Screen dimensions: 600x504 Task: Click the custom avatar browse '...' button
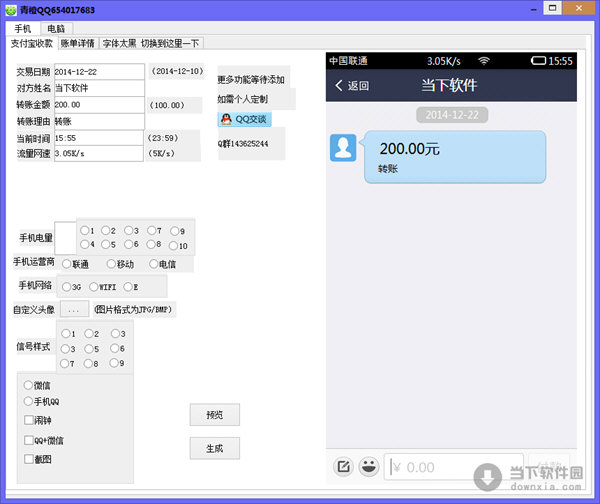(74, 310)
